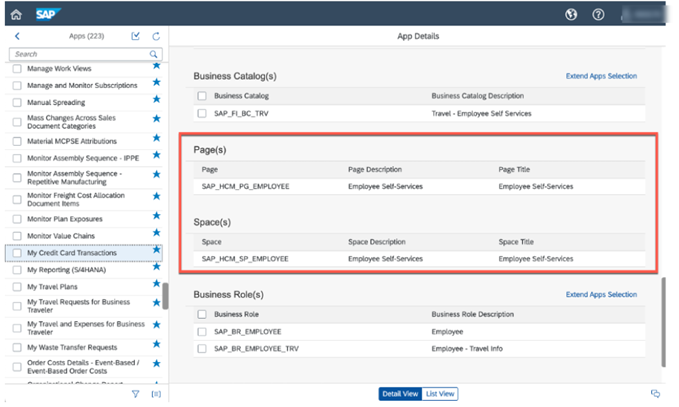Screen dimensions: 679x407
Task: Click the globe icon in header
Action: (x=572, y=15)
